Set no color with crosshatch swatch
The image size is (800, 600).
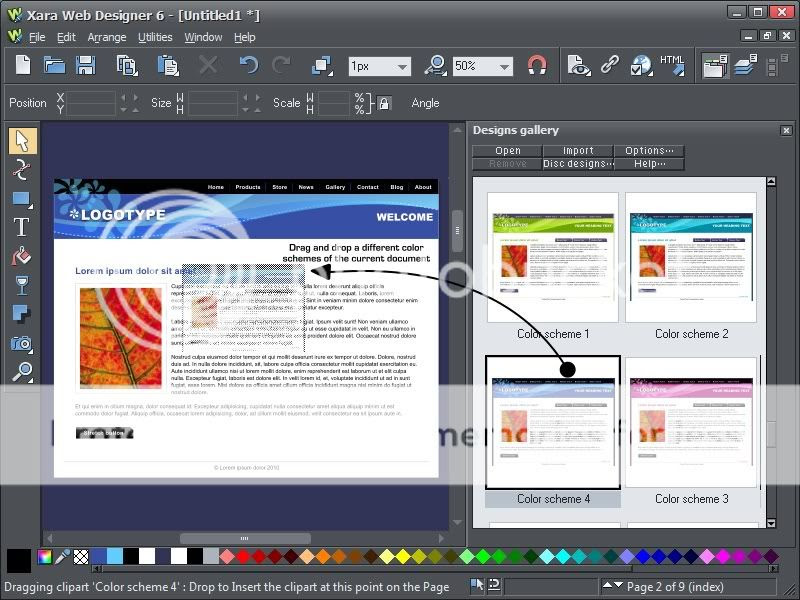pos(81,557)
